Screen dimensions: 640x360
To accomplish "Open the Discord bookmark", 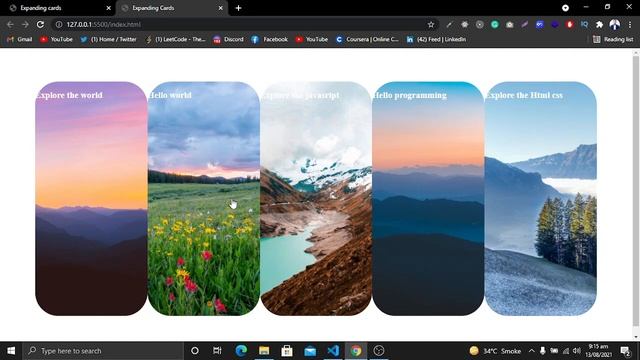I will click(229, 39).
